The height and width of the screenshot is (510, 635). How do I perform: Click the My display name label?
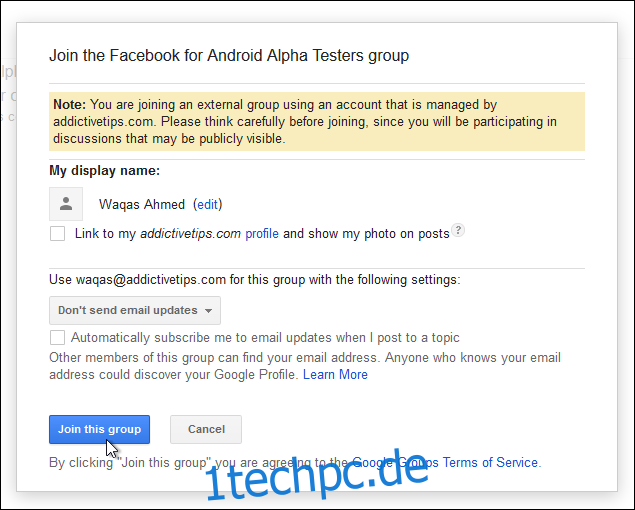(x=104, y=171)
